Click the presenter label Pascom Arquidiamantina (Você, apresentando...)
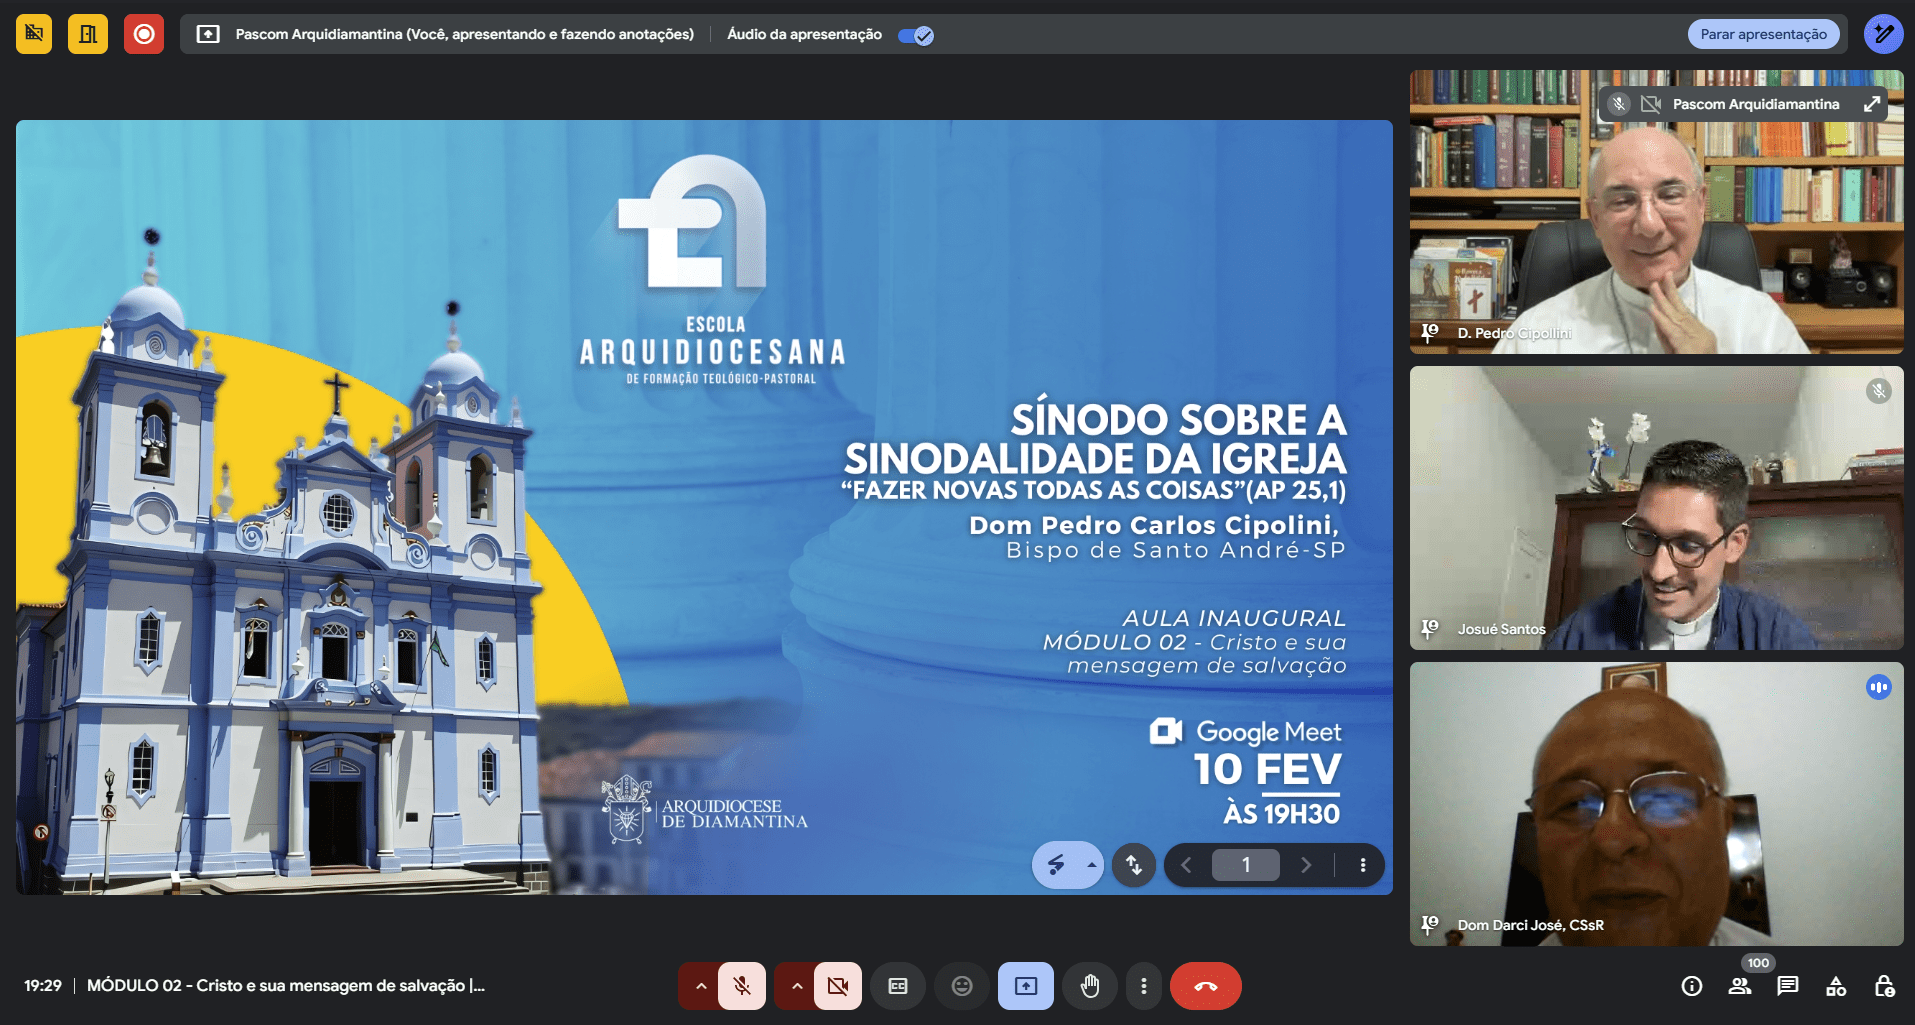Image resolution: width=1915 pixels, height=1025 pixels. [x=465, y=34]
